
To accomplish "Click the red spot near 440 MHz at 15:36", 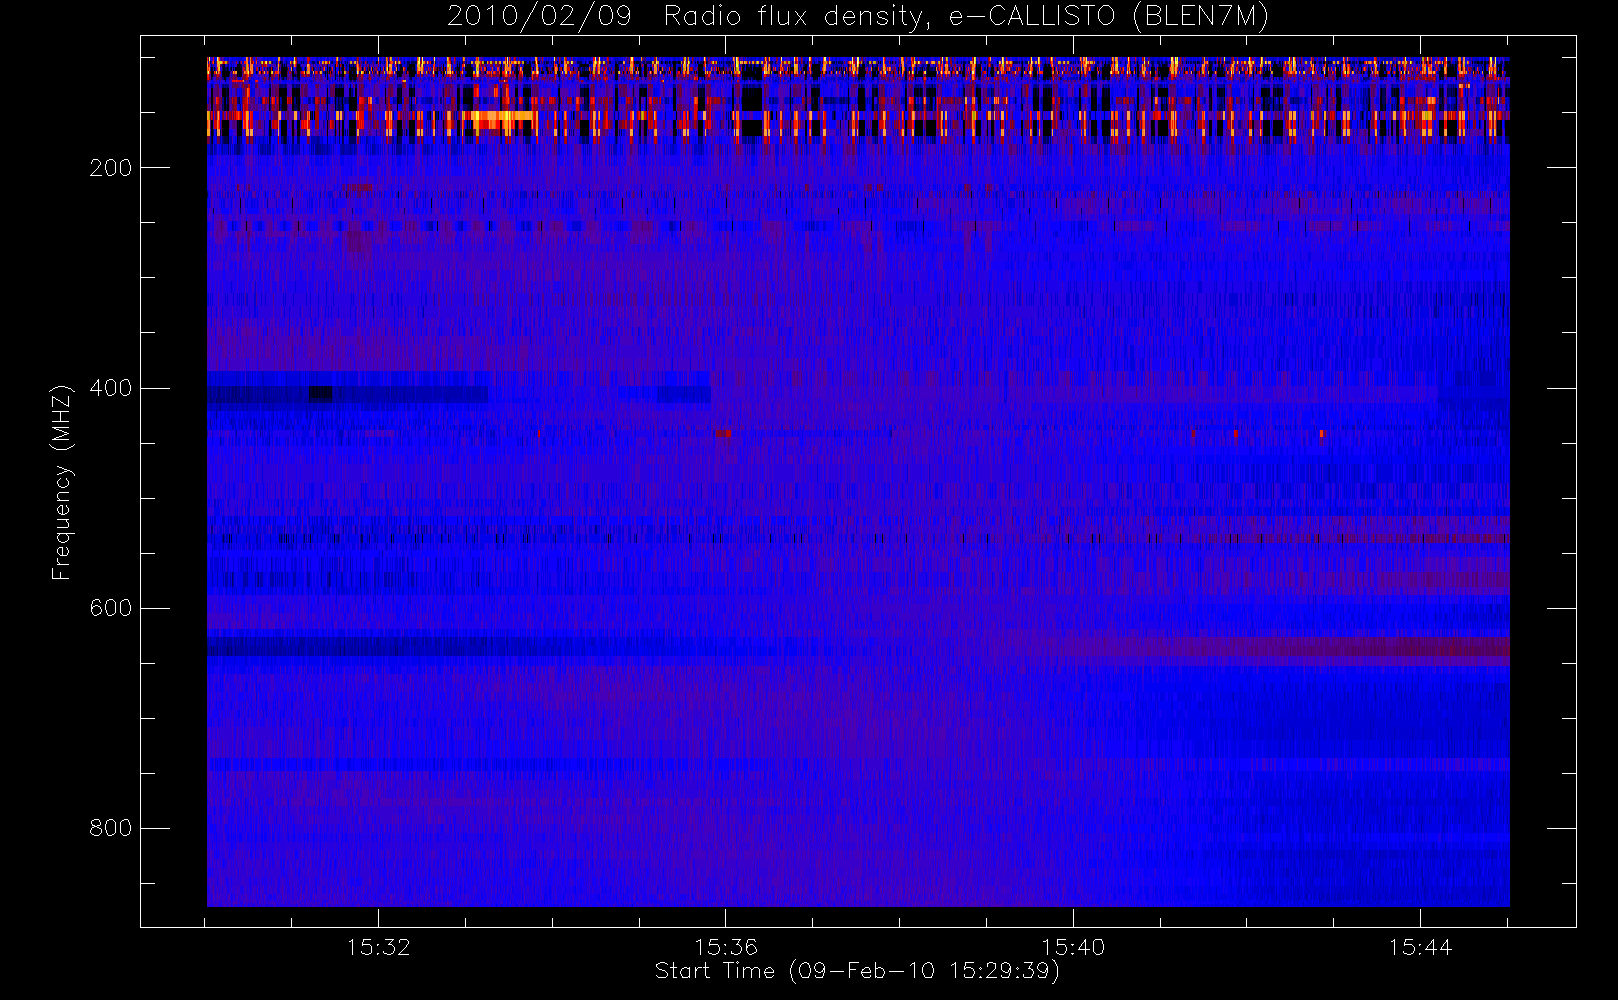I will pos(723,433).
